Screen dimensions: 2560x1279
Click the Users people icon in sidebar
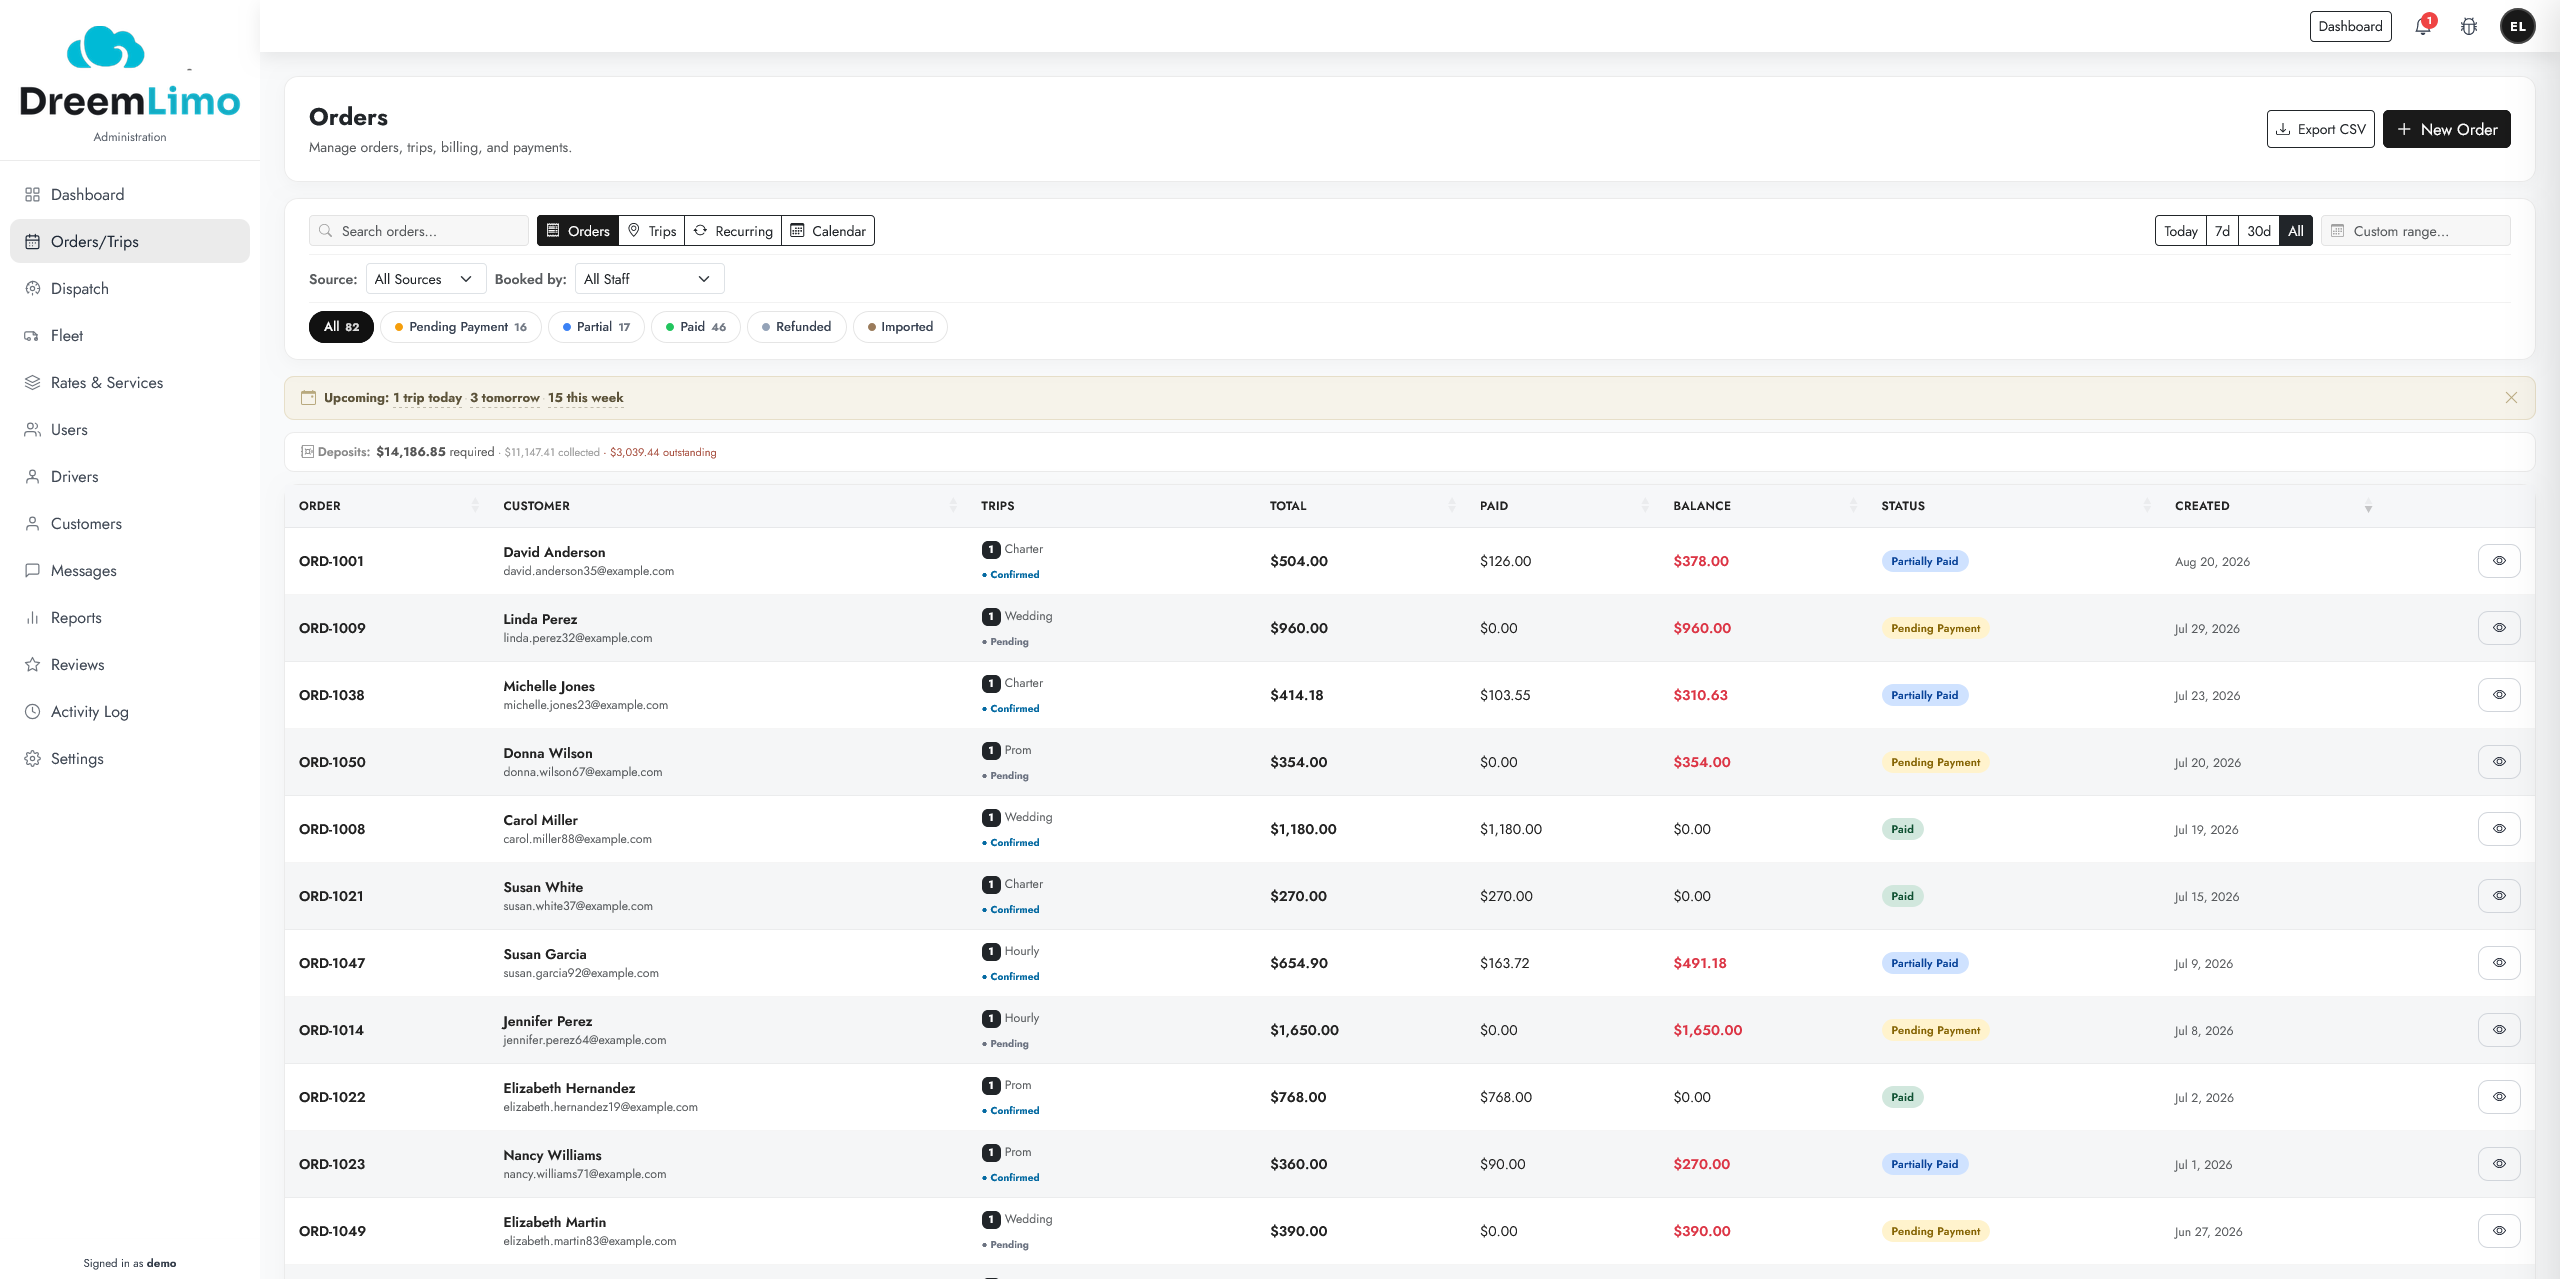(x=32, y=430)
